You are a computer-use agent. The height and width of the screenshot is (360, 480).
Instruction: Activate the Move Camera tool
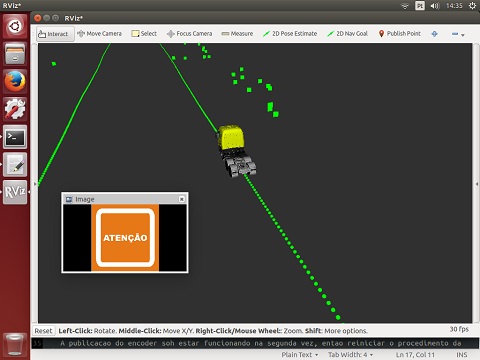coord(99,34)
